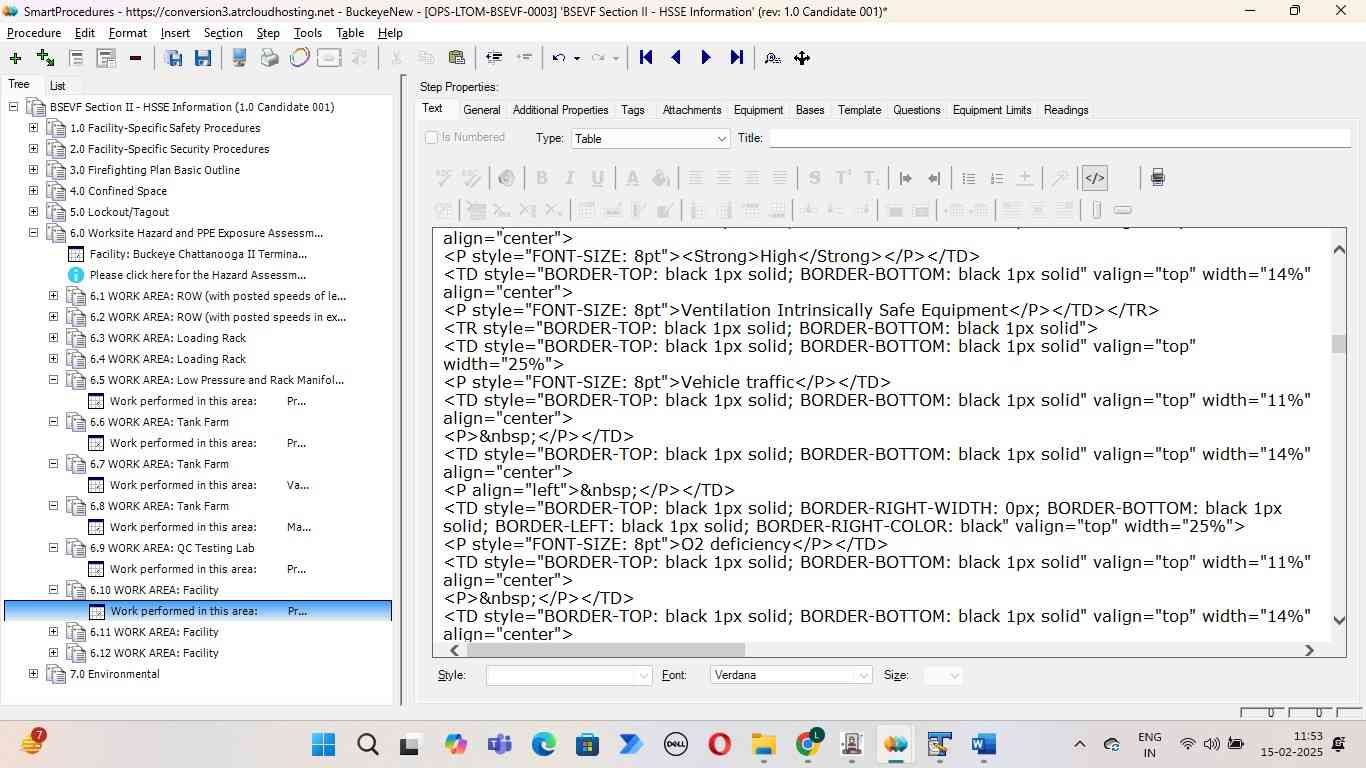Select 6.9 WORK AREA: QC Testing Lab
This screenshot has width=1366, height=768.
pos(172,548)
